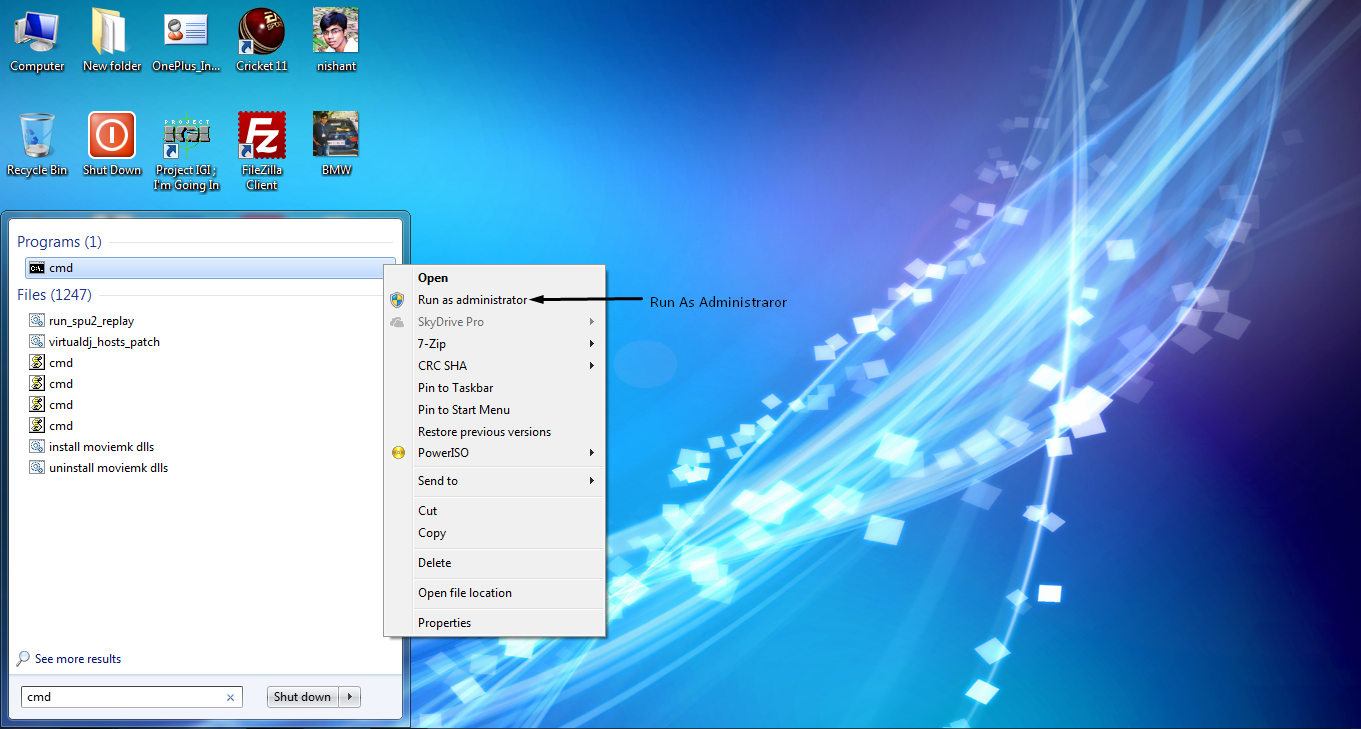The image size is (1361, 729).
Task: Clear the search box with the X icon
Action: [231, 698]
